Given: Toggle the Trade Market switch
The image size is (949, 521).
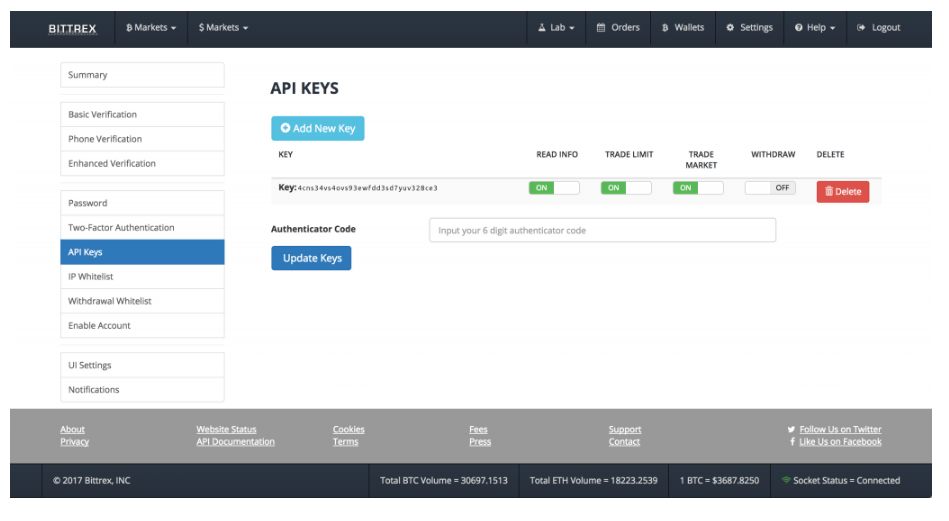Looking at the screenshot, I should click(x=698, y=188).
